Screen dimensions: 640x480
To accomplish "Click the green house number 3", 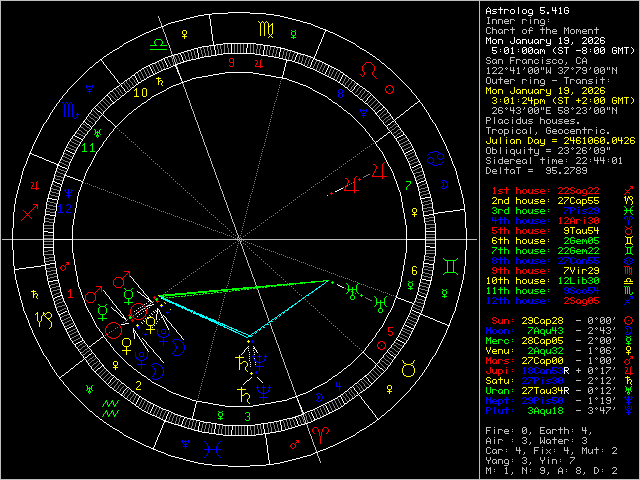I will click(246, 415).
